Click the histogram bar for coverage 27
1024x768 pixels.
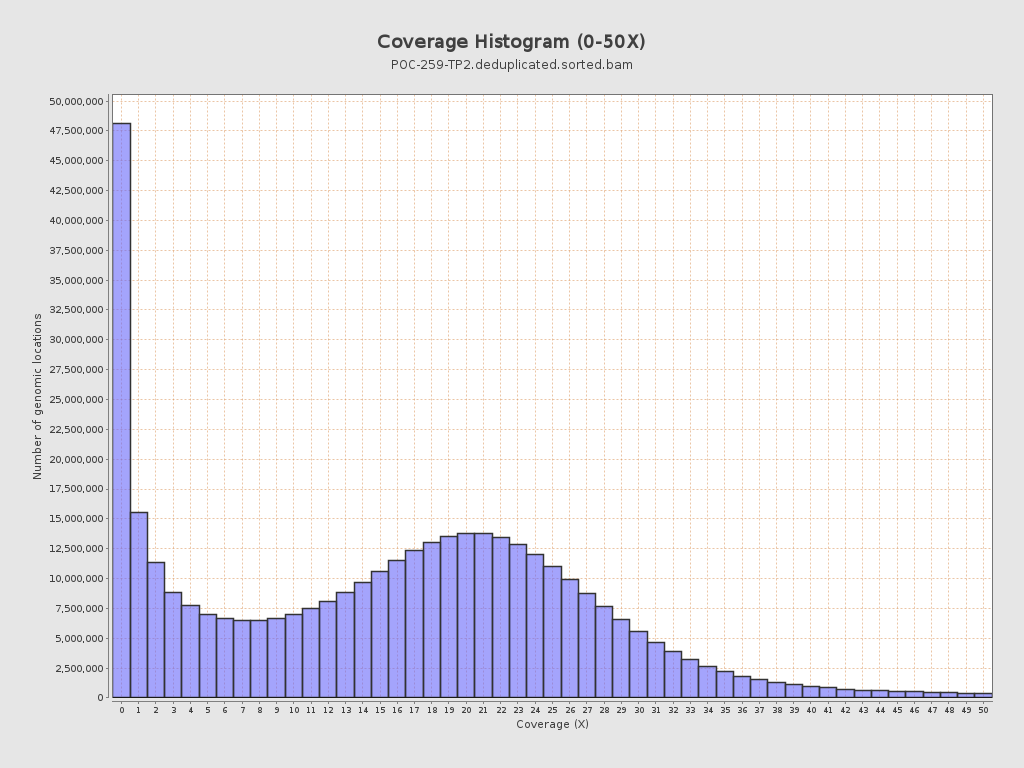587,646
